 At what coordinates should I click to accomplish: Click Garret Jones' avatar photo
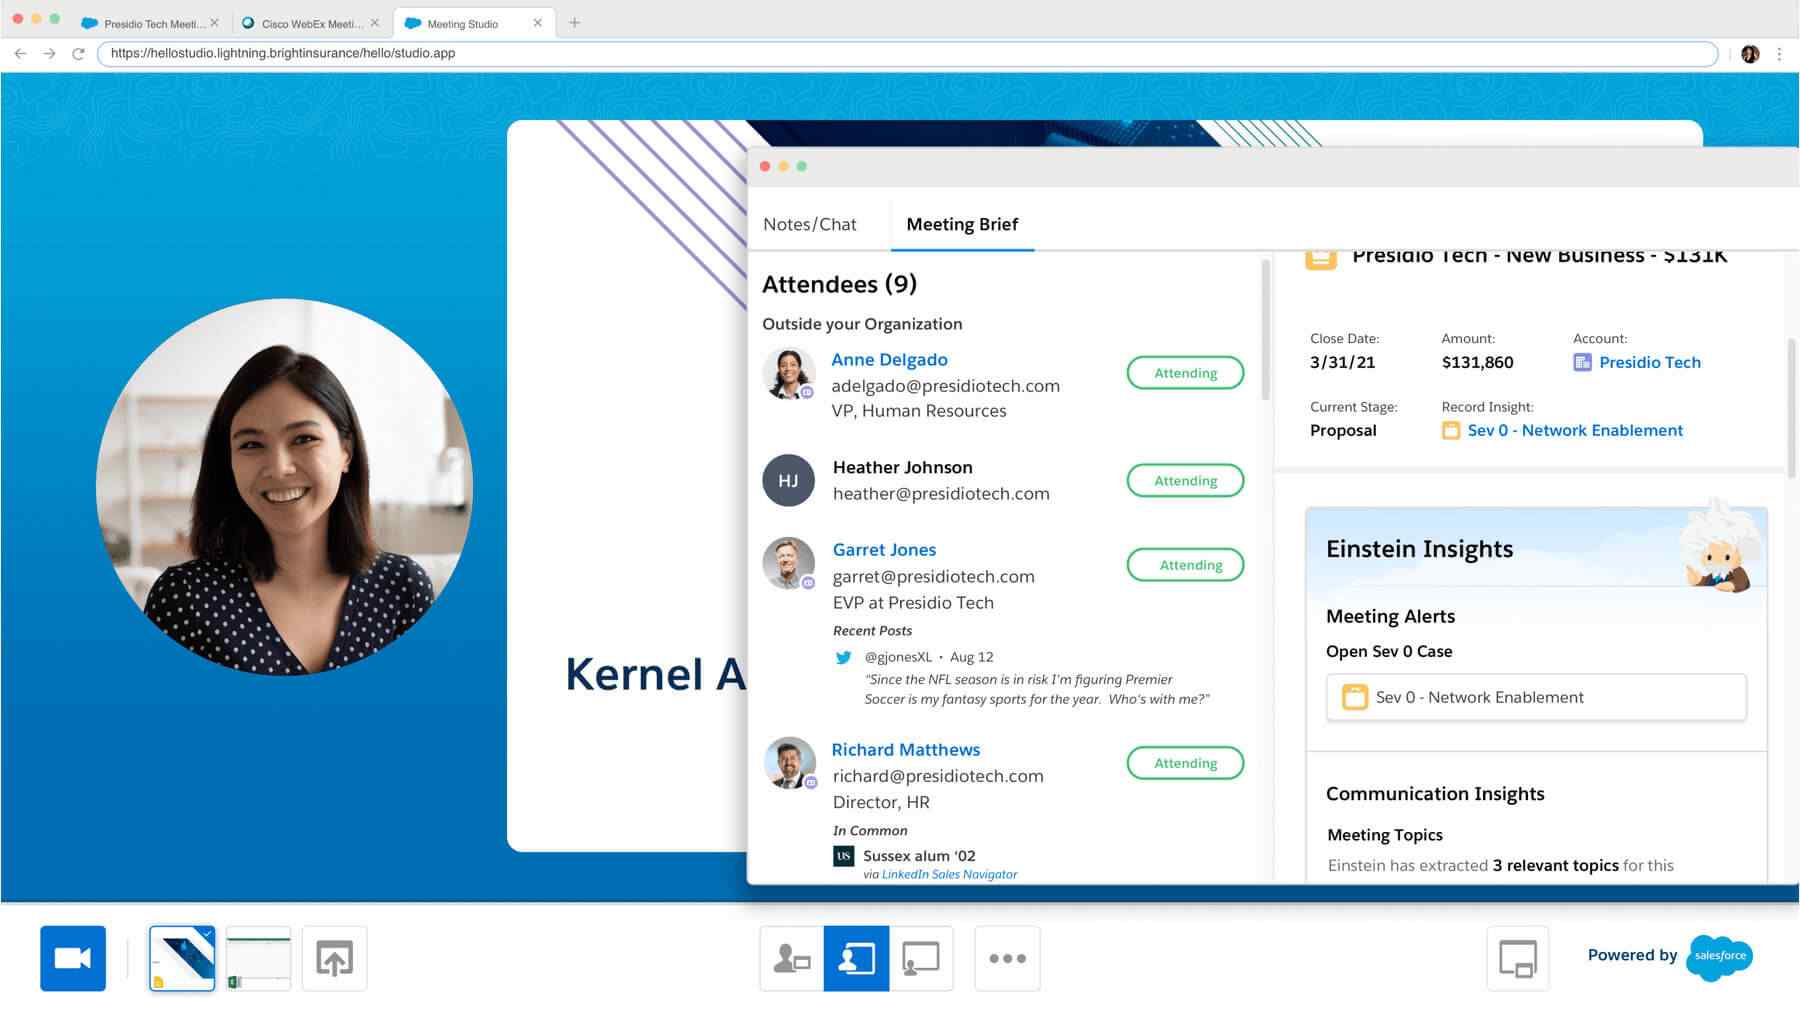coord(788,563)
